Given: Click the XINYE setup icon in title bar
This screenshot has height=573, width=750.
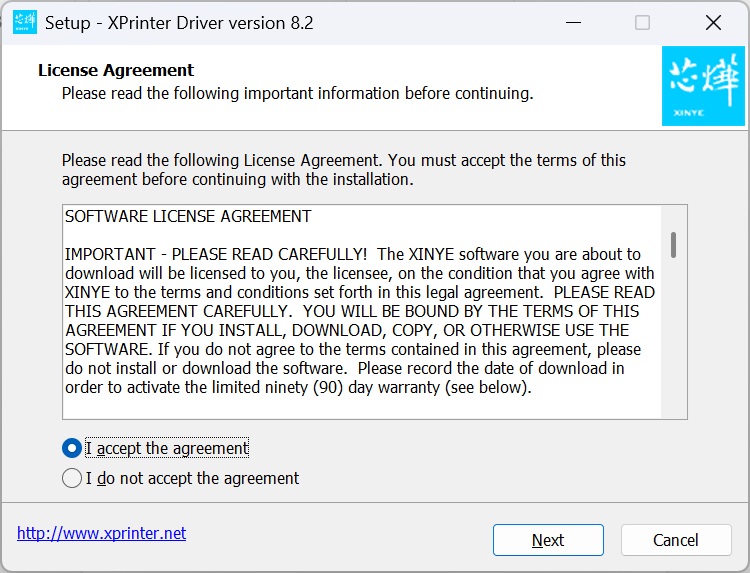Looking at the screenshot, I should pos(25,22).
